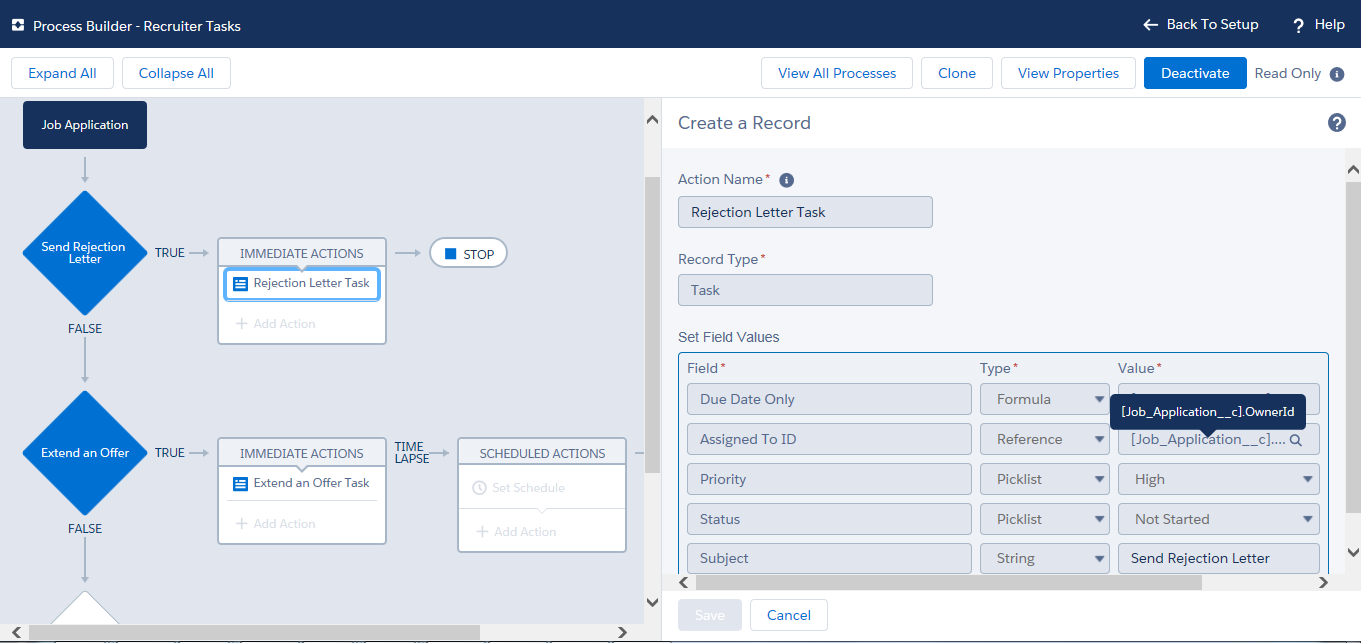Click the Rejection Letter Task action icon

coord(240,284)
